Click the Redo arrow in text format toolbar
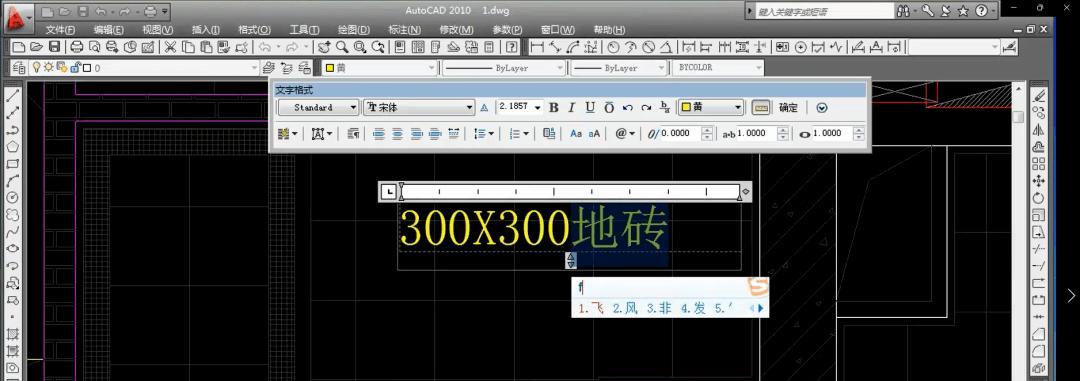Screen dimensions: 1080x381 coord(645,107)
